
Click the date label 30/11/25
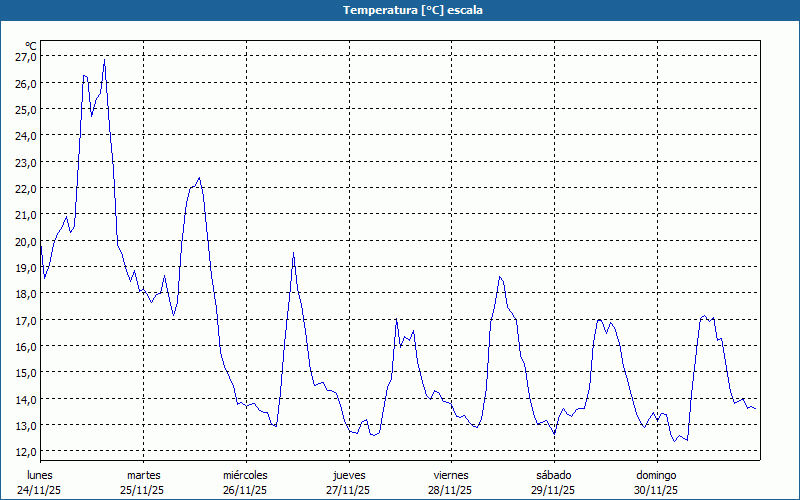pos(656,490)
